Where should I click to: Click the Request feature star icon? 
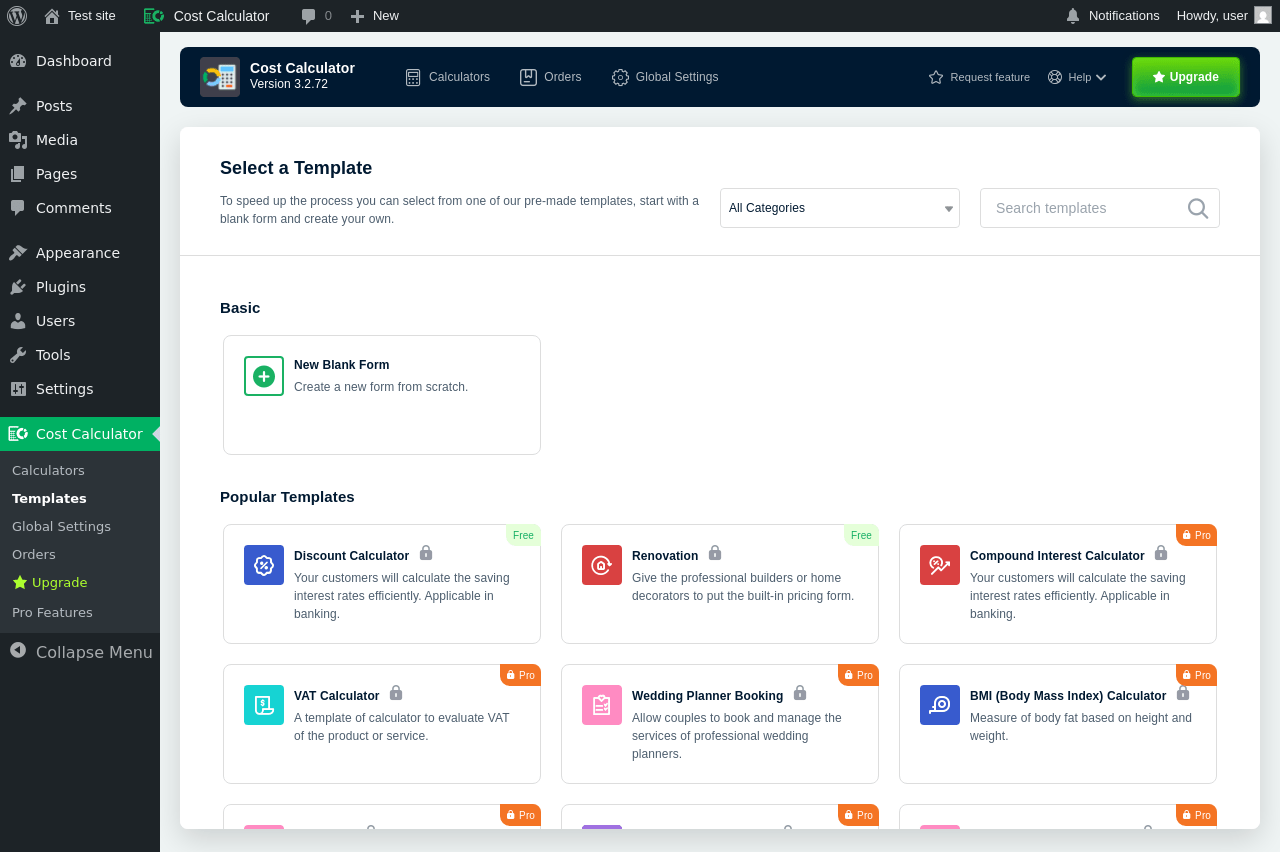(x=936, y=77)
